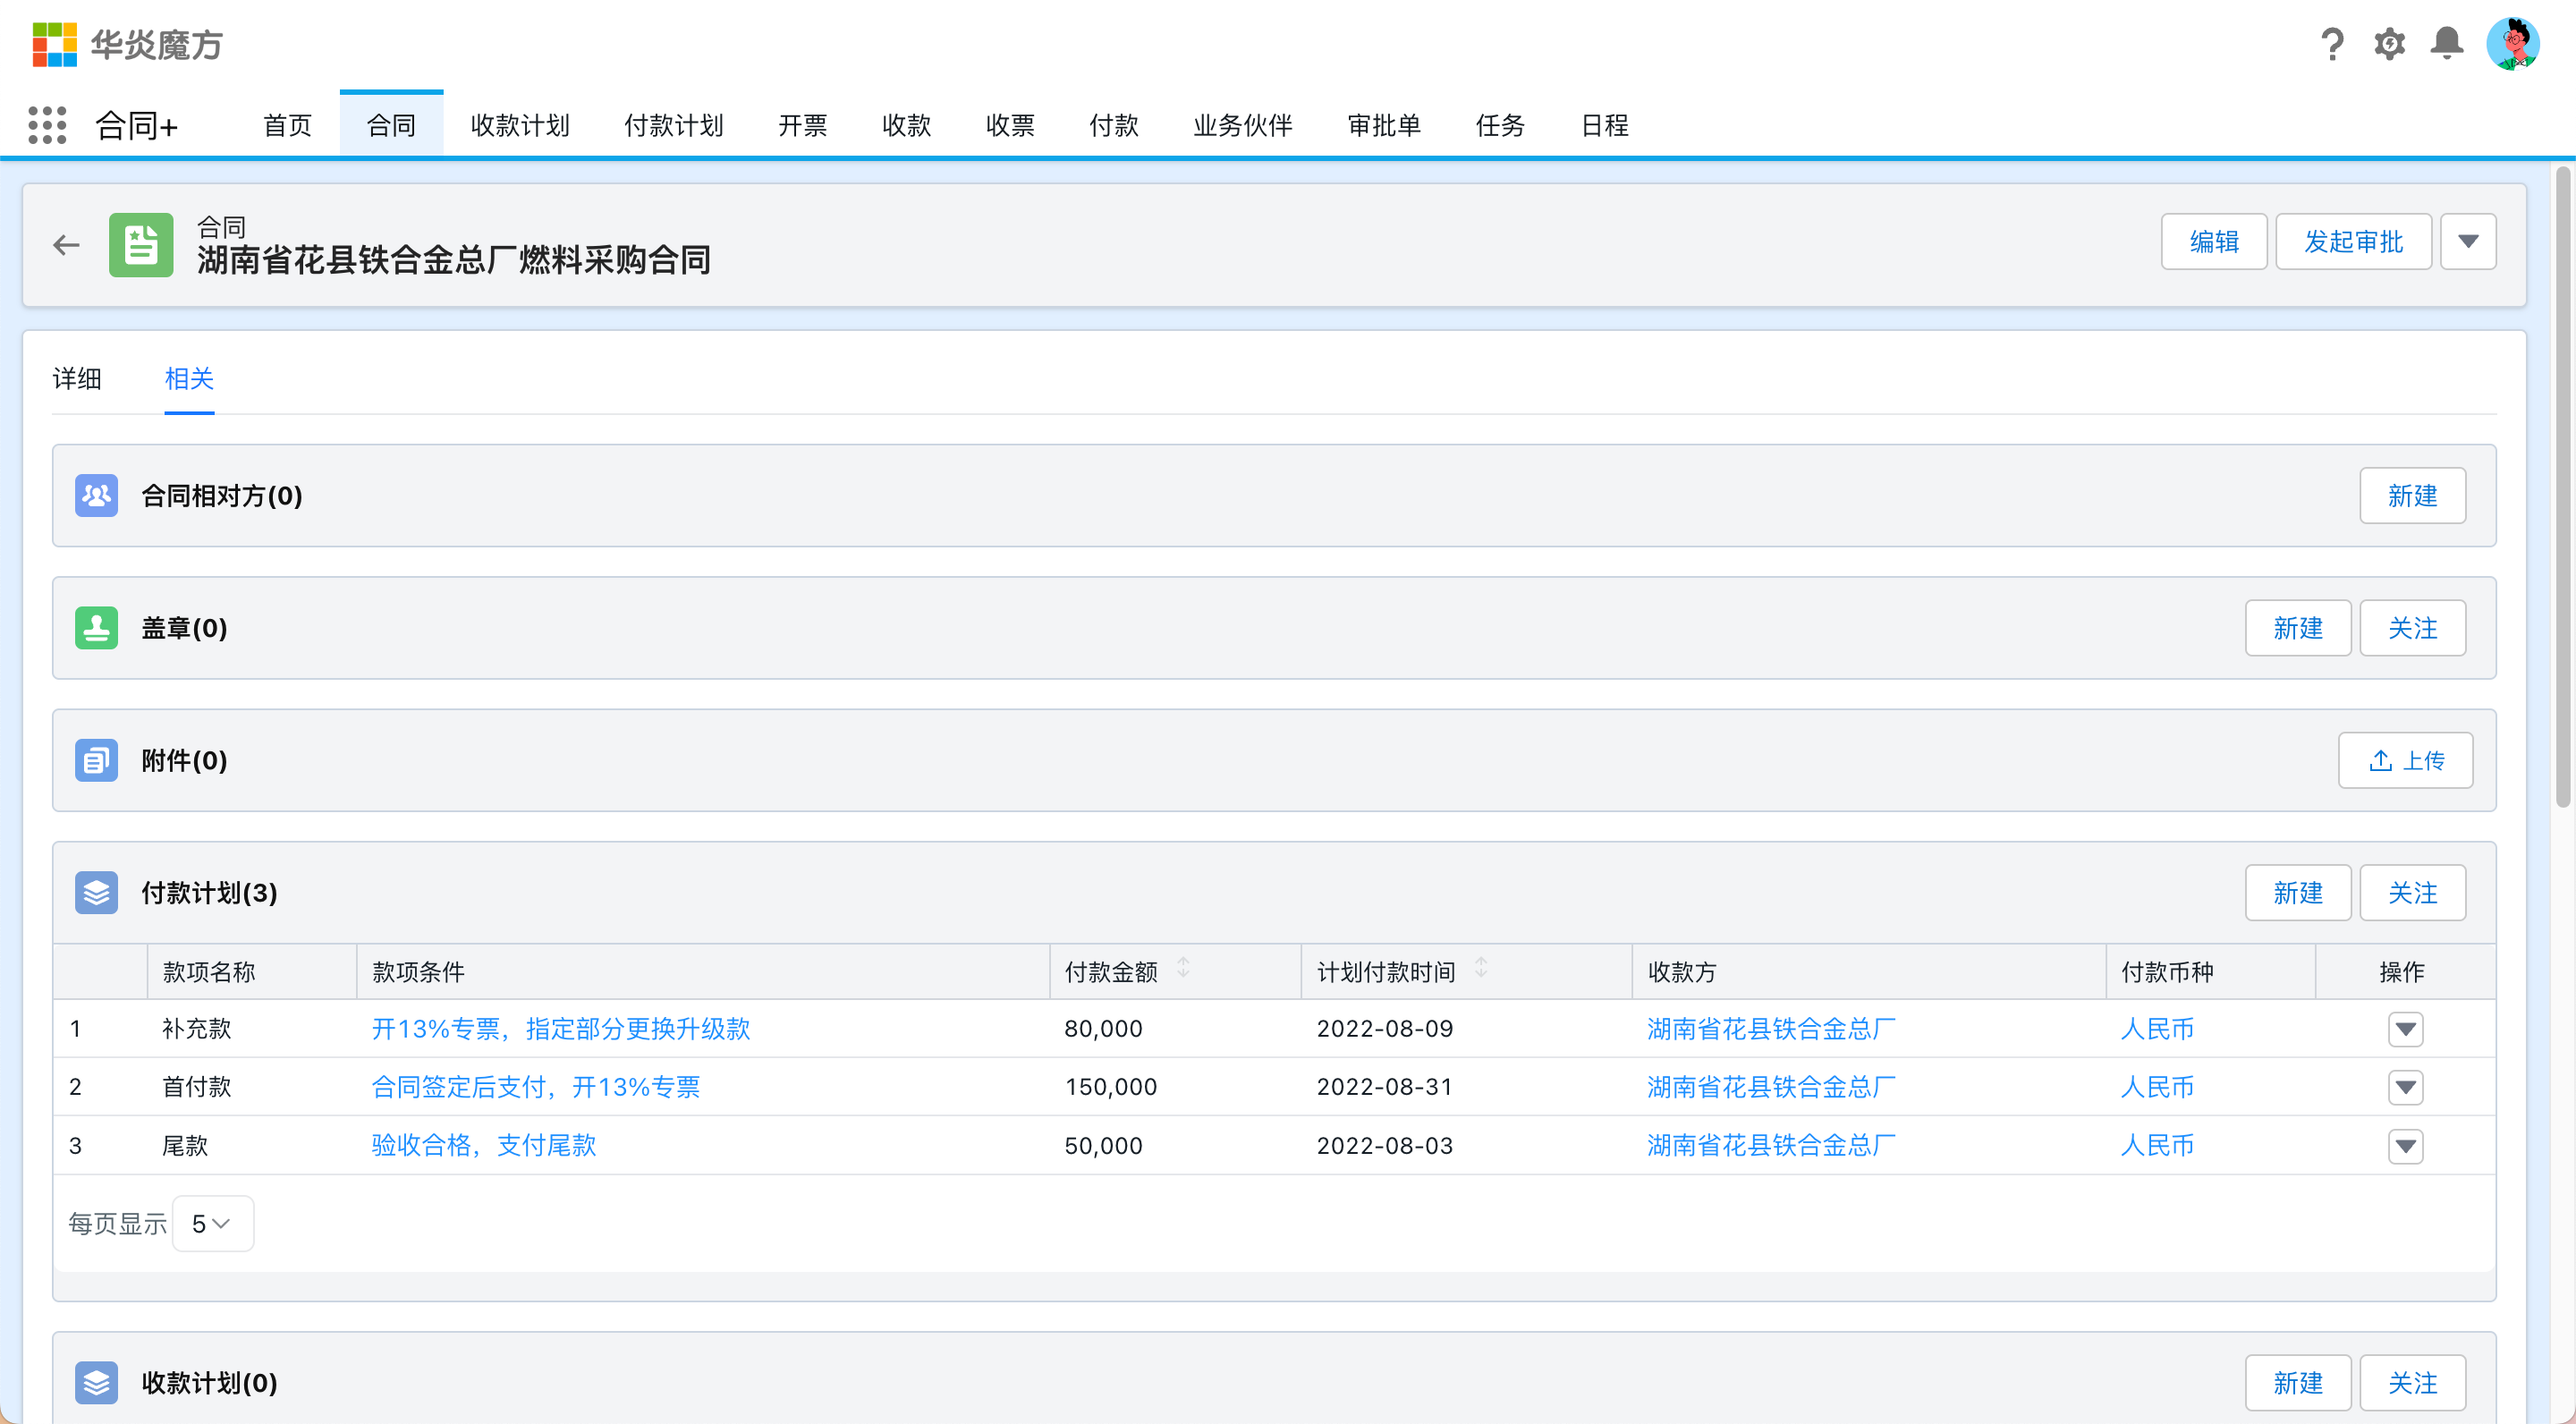Expand the dropdown next to 发起审批
Image resolution: width=2576 pixels, height=1424 pixels.
click(2468, 242)
